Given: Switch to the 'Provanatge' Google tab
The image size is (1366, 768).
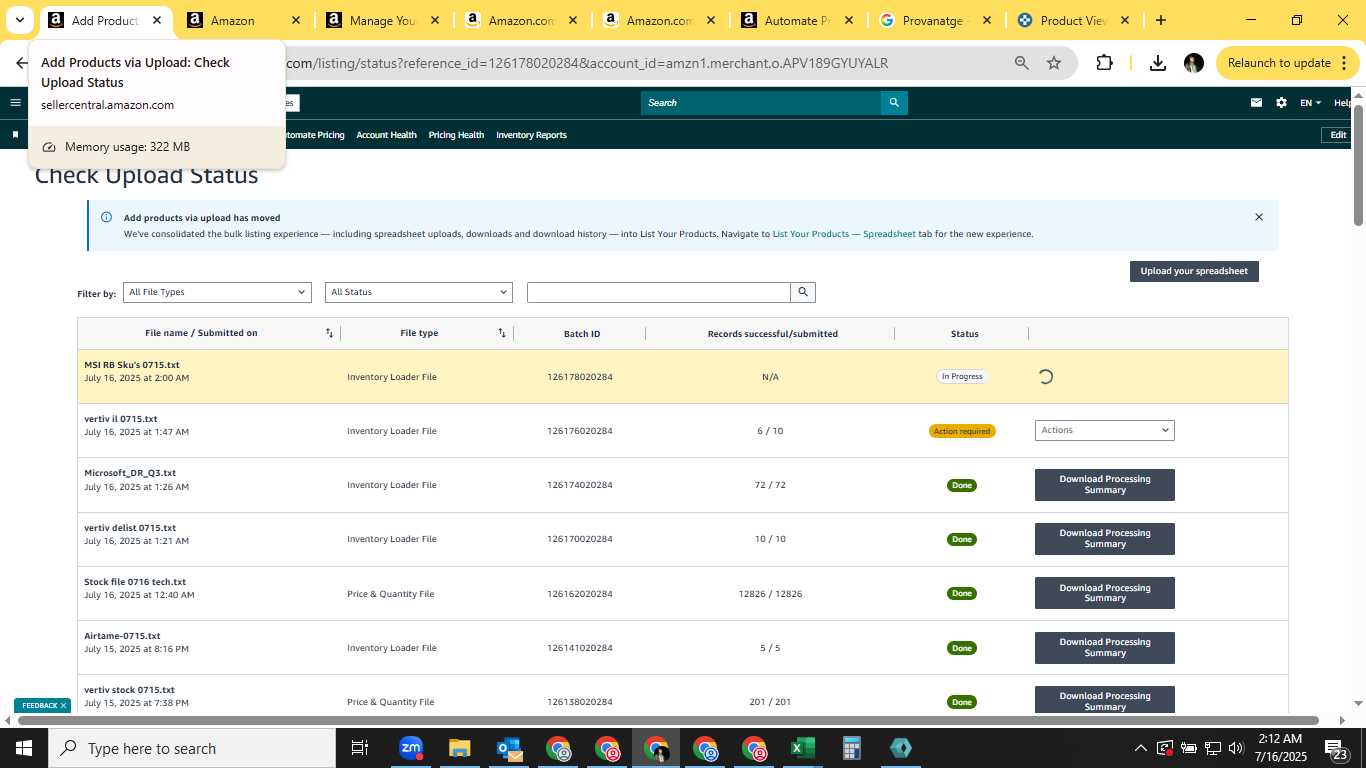Looking at the screenshot, I should click(x=935, y=20).
